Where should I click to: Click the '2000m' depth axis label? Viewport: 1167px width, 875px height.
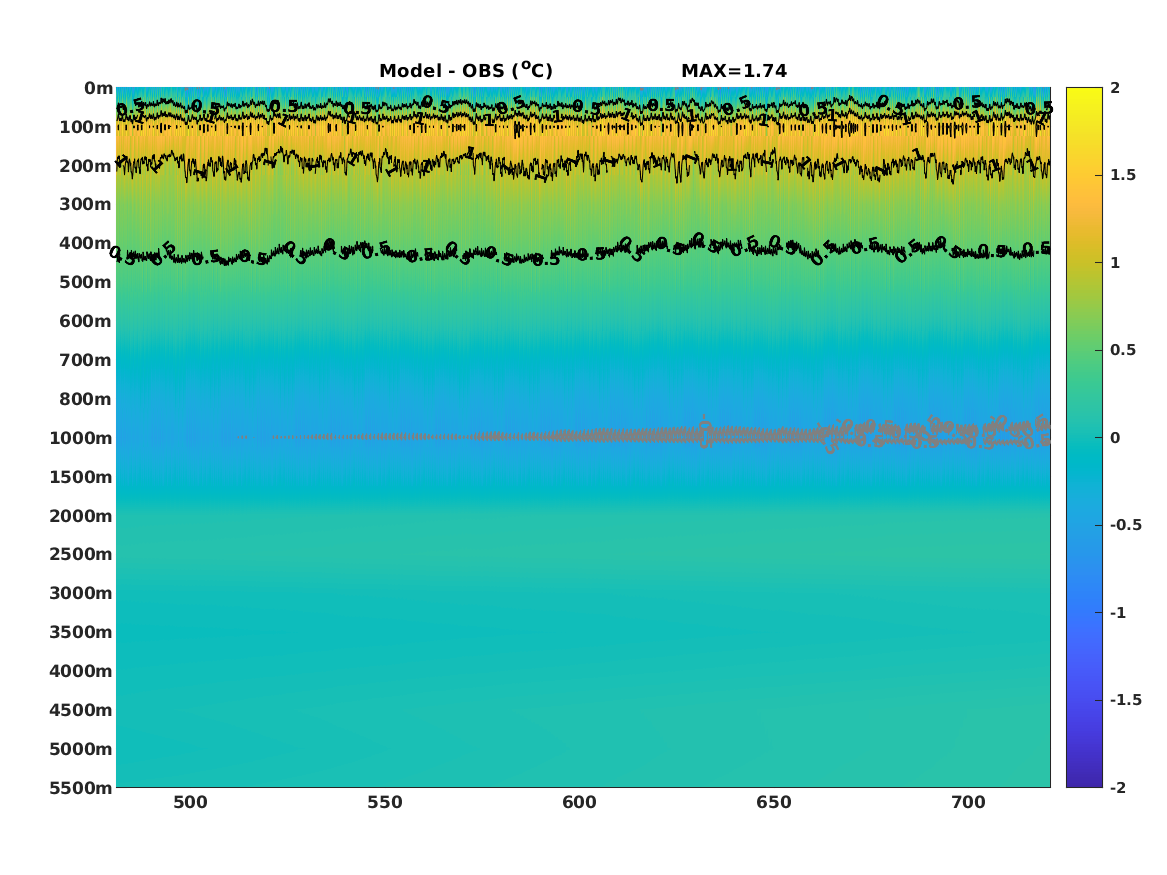pos(80,516)
